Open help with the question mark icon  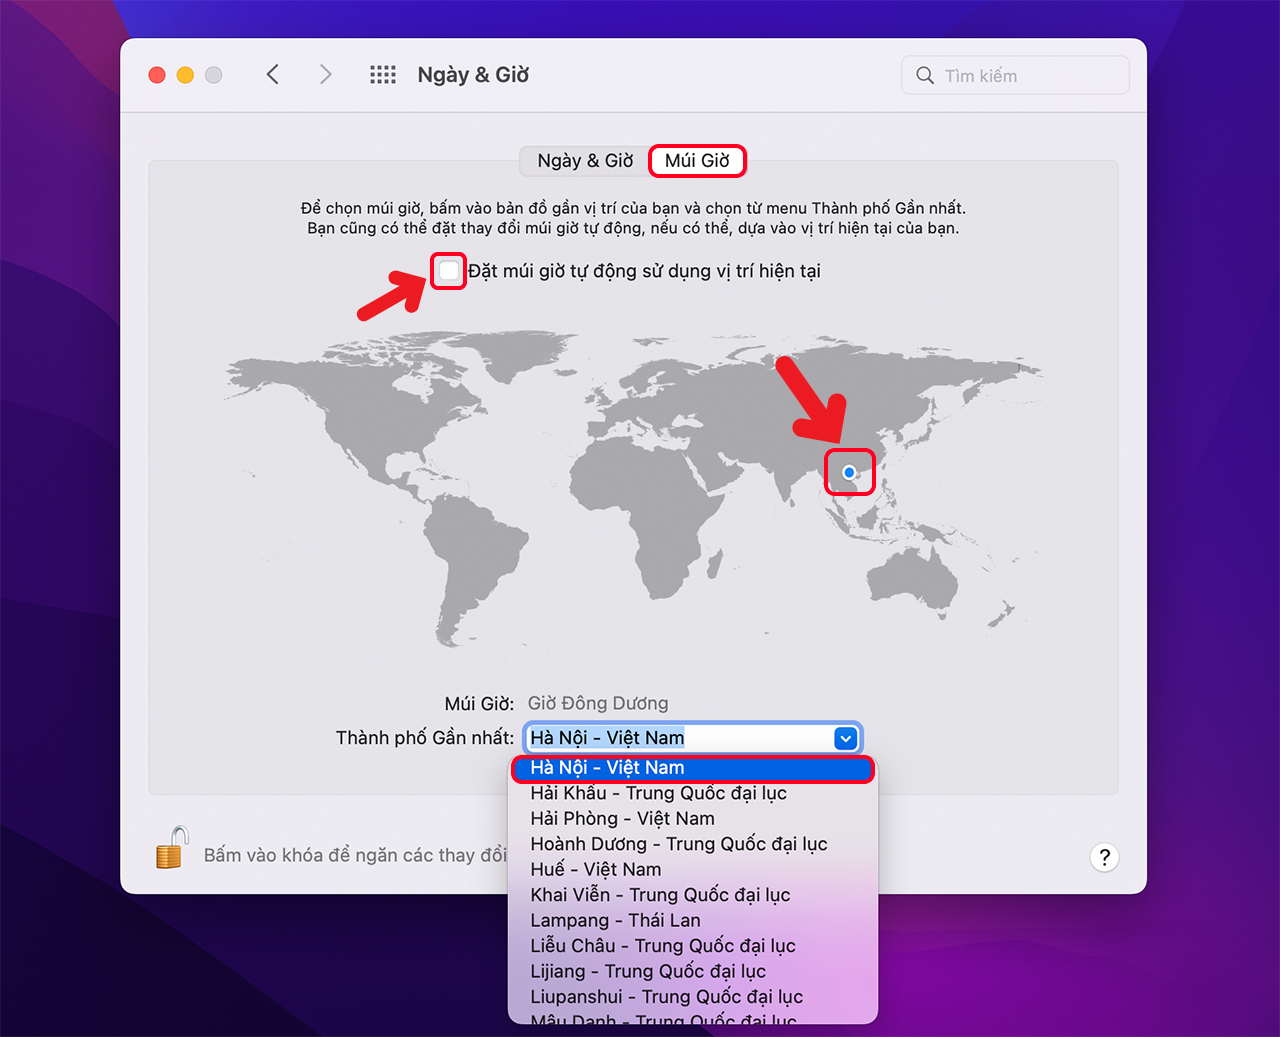click(x=1104, y=857)
